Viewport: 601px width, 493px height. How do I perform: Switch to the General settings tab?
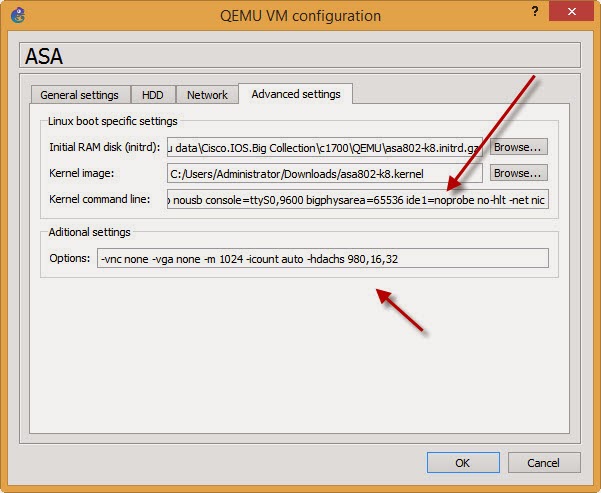tap(79, 95)
